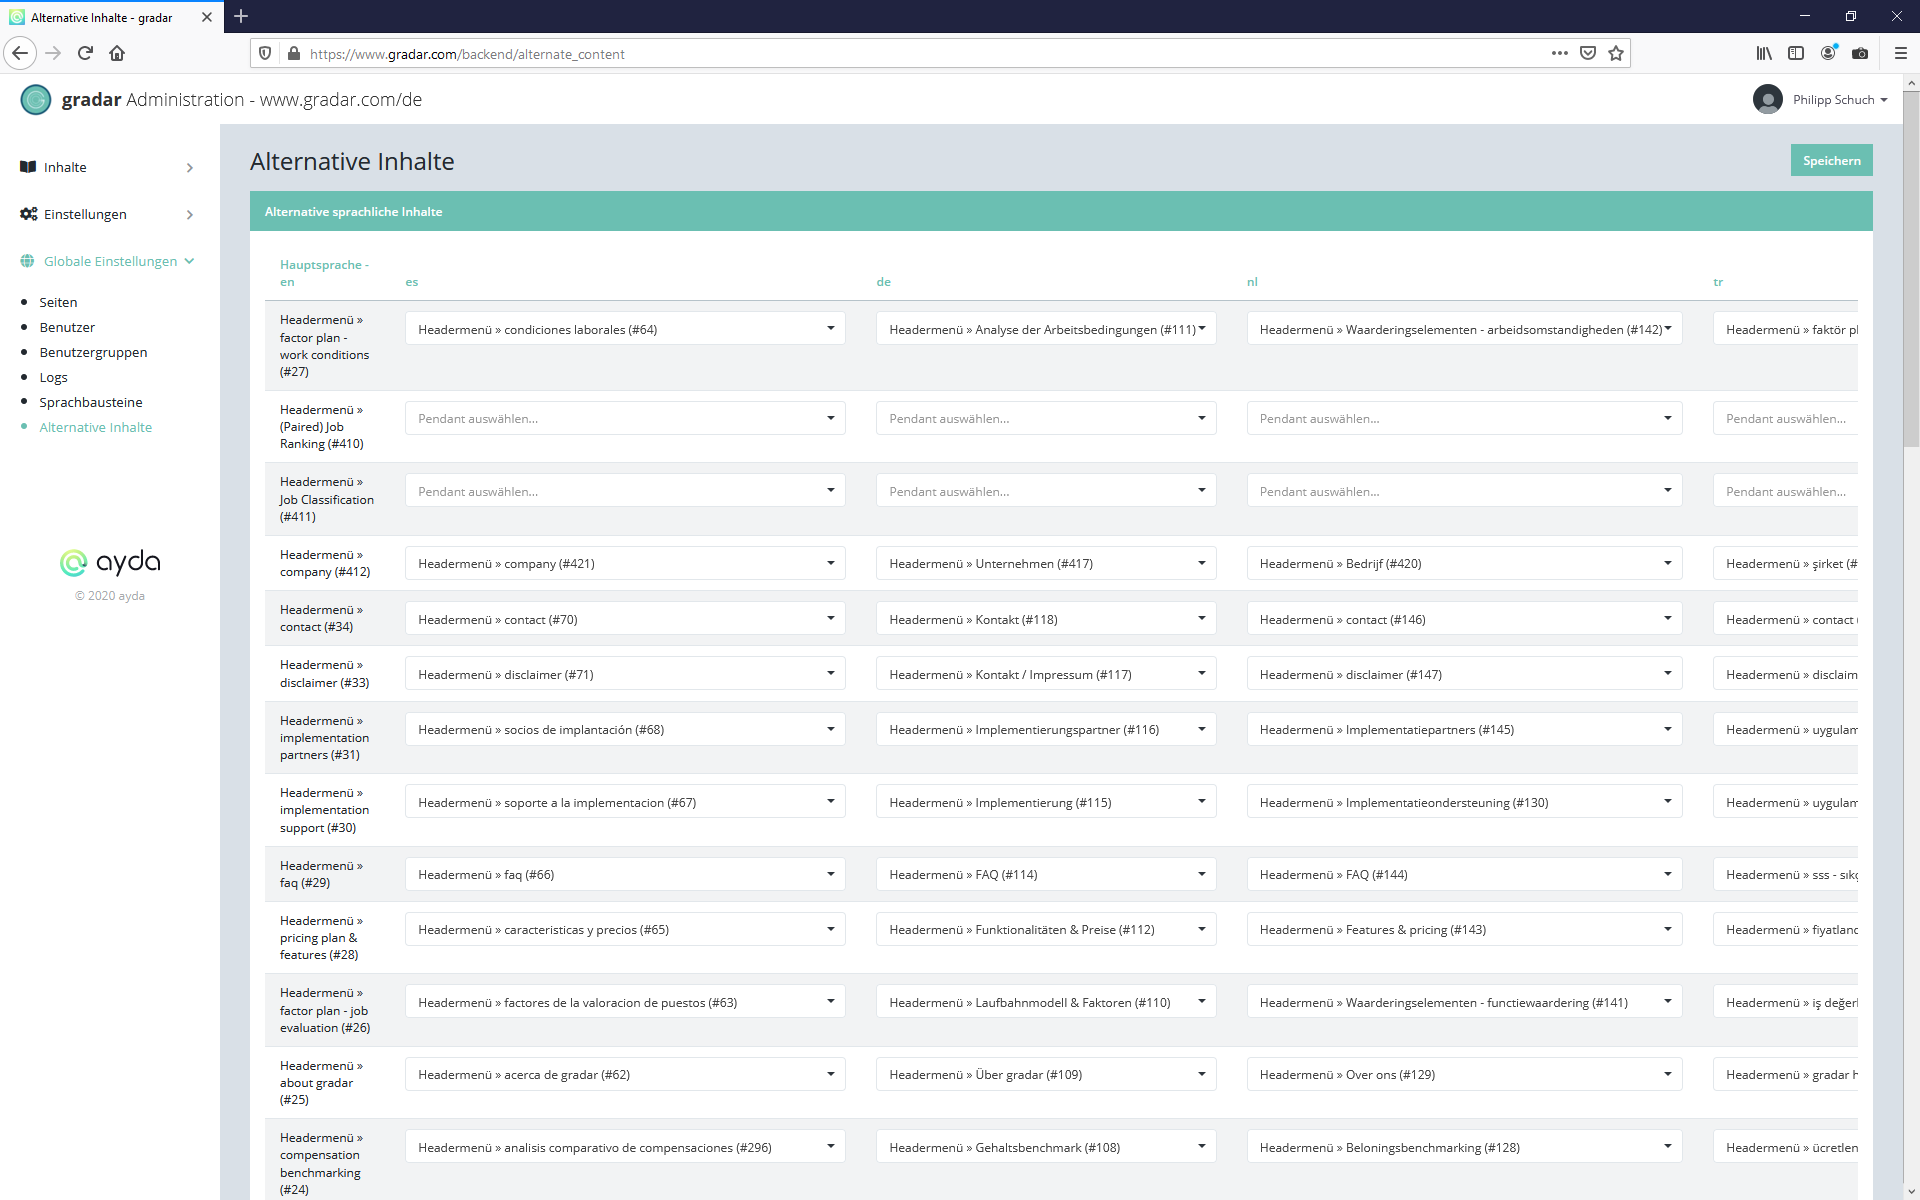1920x1200 pixels.
Task: Open de dropdown showing Gehaltsbenchmark (#108)
Action: (1046, 1147)
